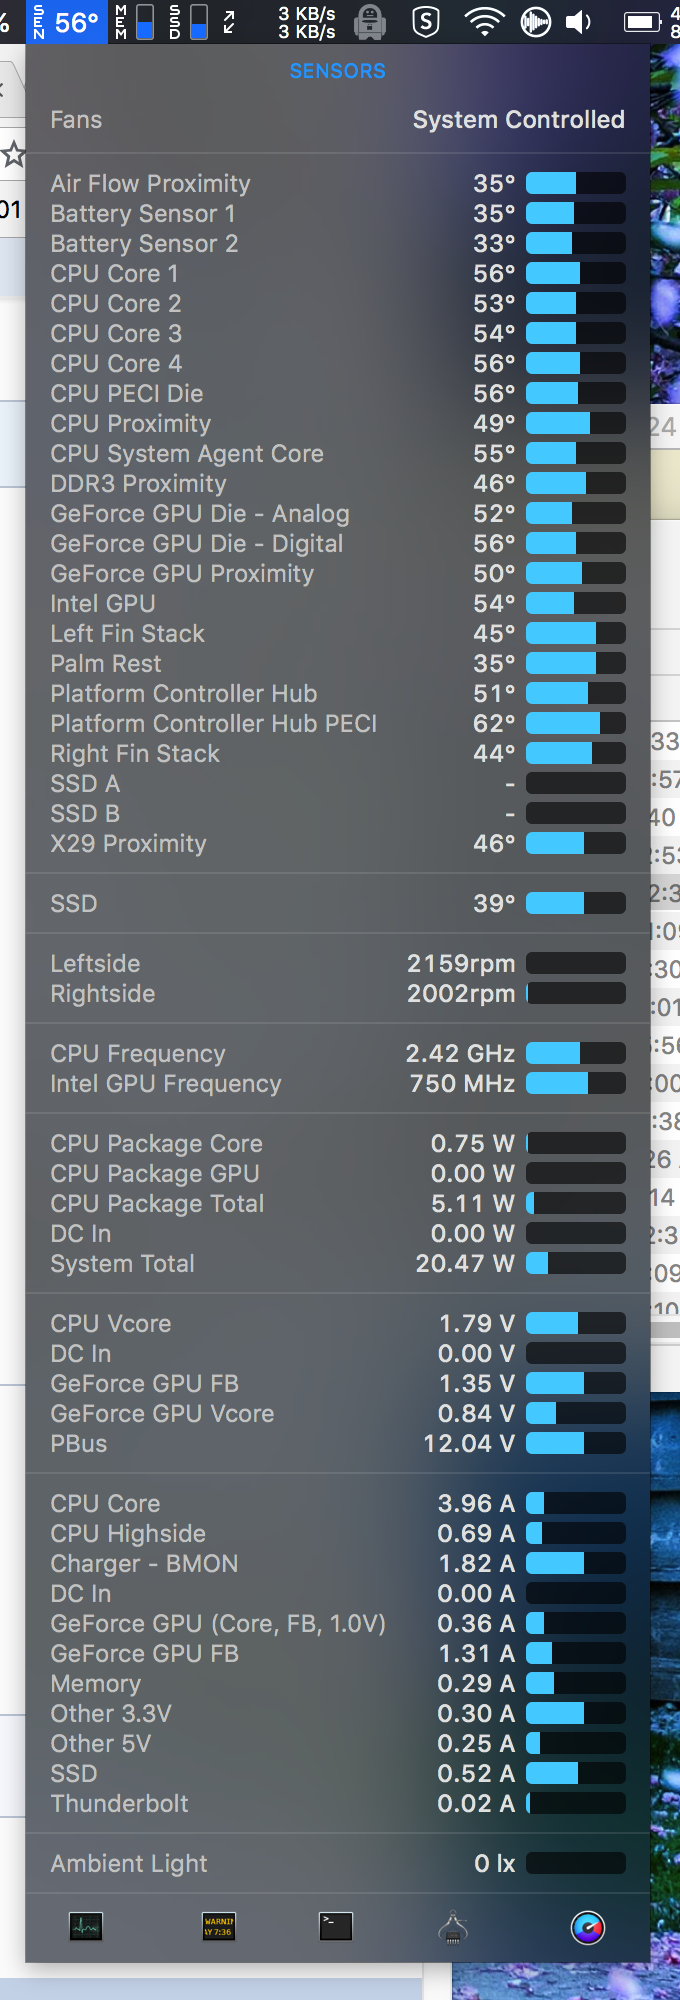The image size is (680, 2000).
Task: Click the Platform Controller Hub PECI row
Action: click(x=338, y=724)
